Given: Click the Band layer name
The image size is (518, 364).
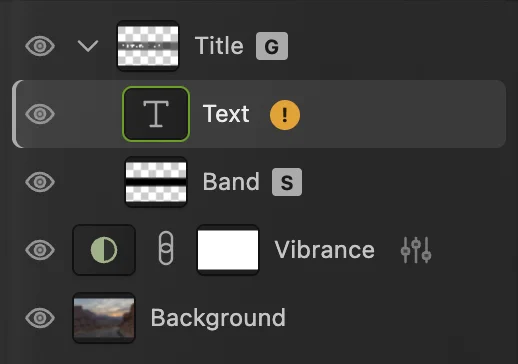Looking at the screenshot, I should coord(231,182).
